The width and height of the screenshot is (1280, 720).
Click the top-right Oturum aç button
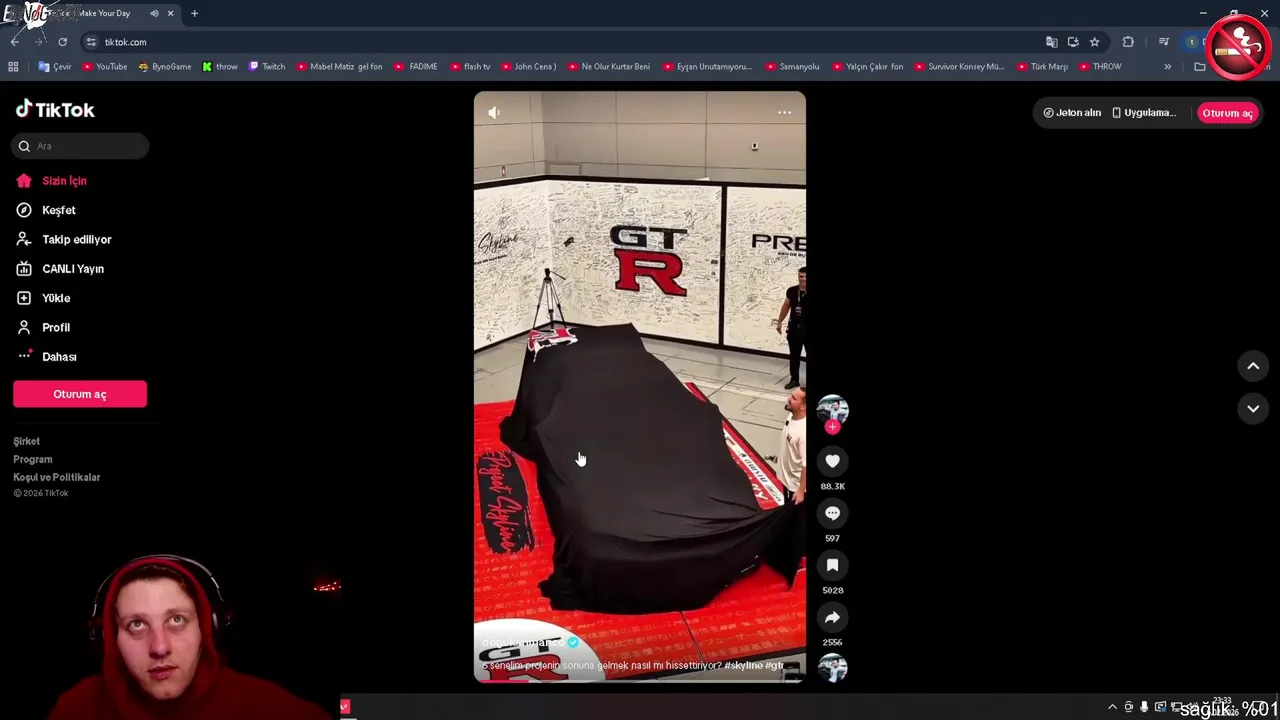click(1227, 113)
